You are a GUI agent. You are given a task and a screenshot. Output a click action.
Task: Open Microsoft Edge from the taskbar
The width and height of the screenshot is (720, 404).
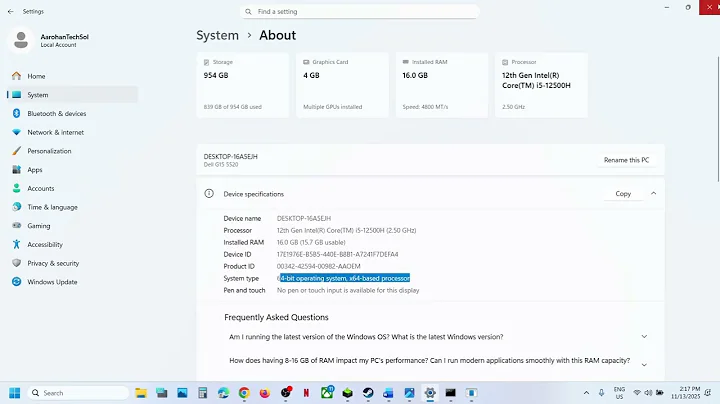[223, 393]
